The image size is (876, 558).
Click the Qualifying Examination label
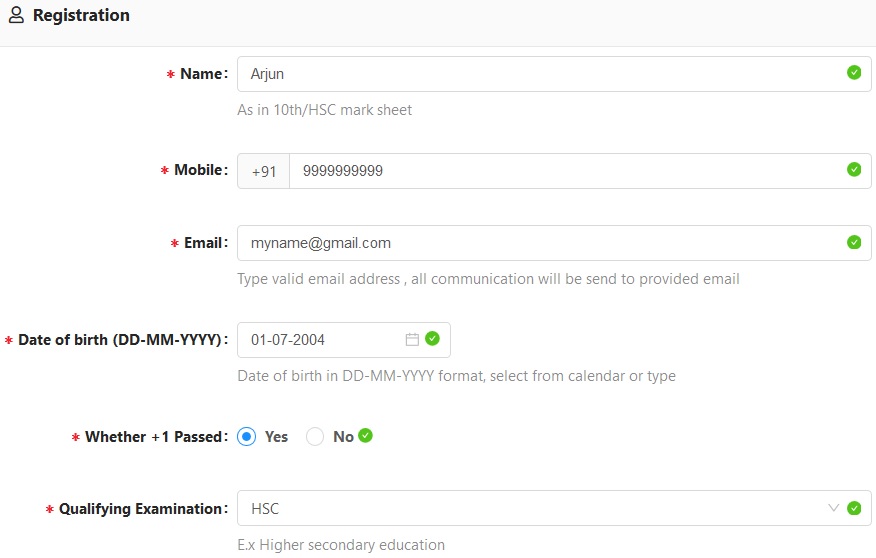click(140, 509)
